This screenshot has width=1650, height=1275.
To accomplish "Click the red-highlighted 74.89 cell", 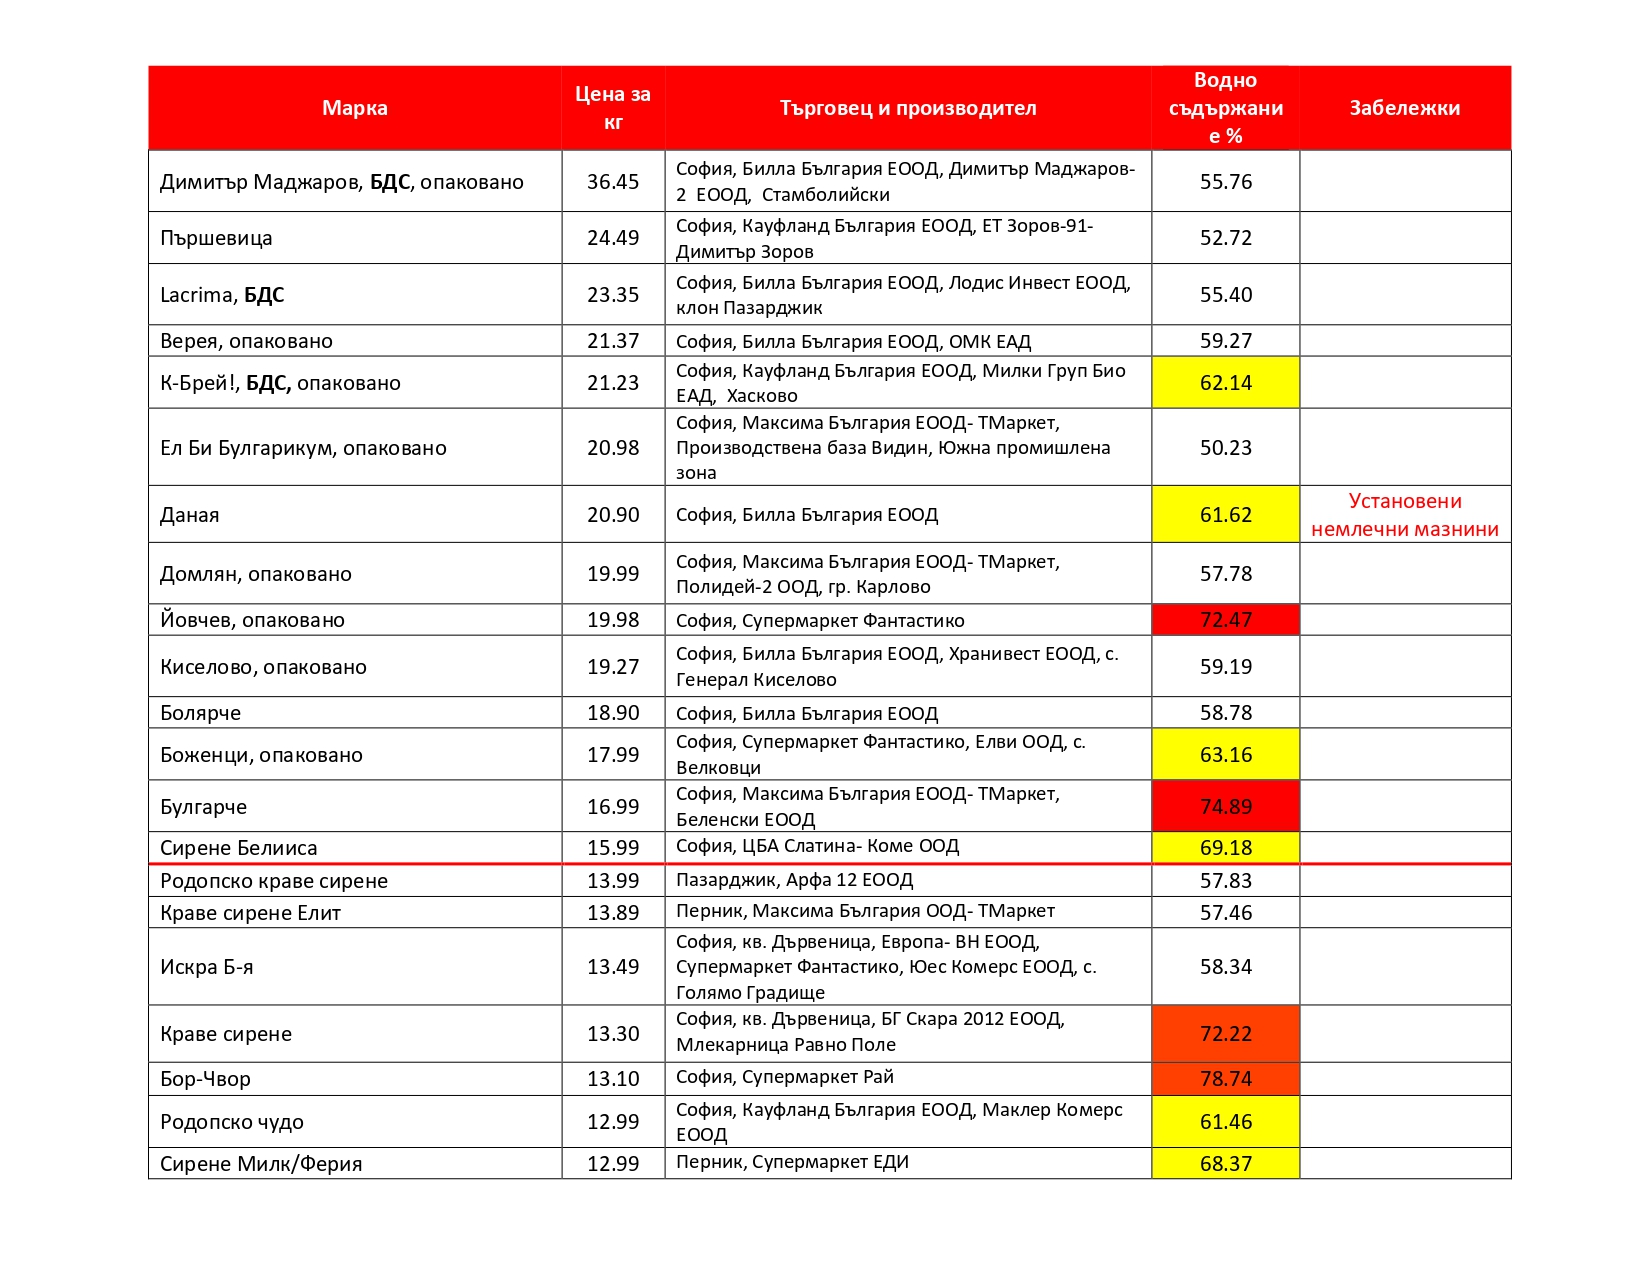I will pos(1225,806).
